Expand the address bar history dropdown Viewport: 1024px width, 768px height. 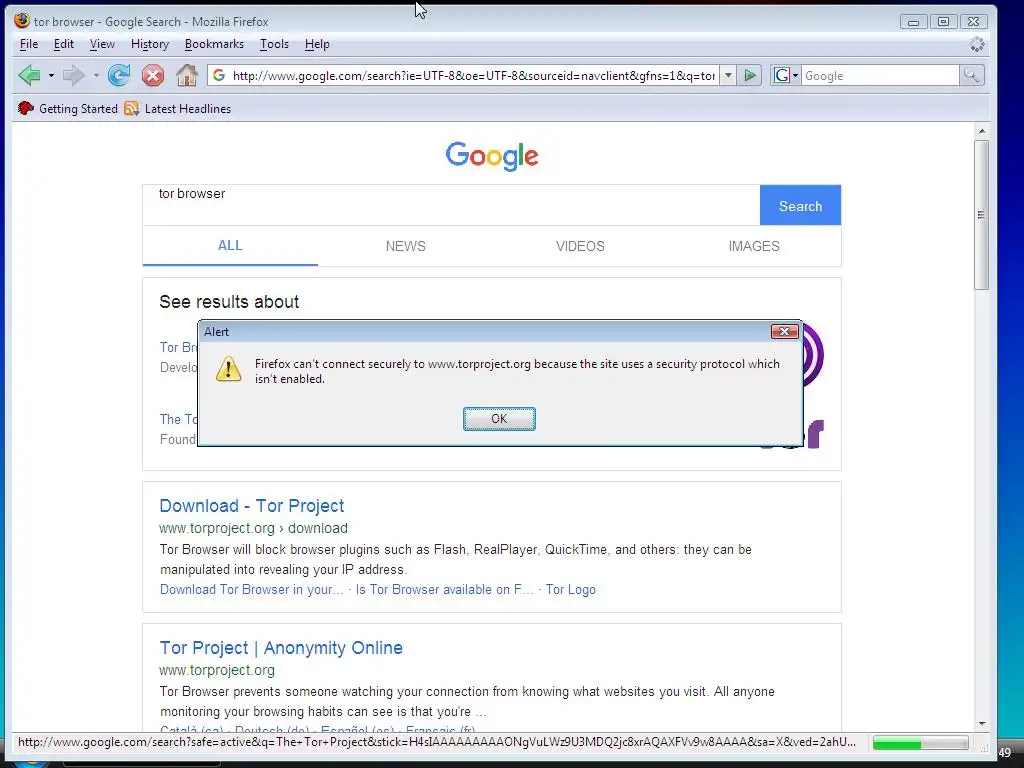pos(728,76)
